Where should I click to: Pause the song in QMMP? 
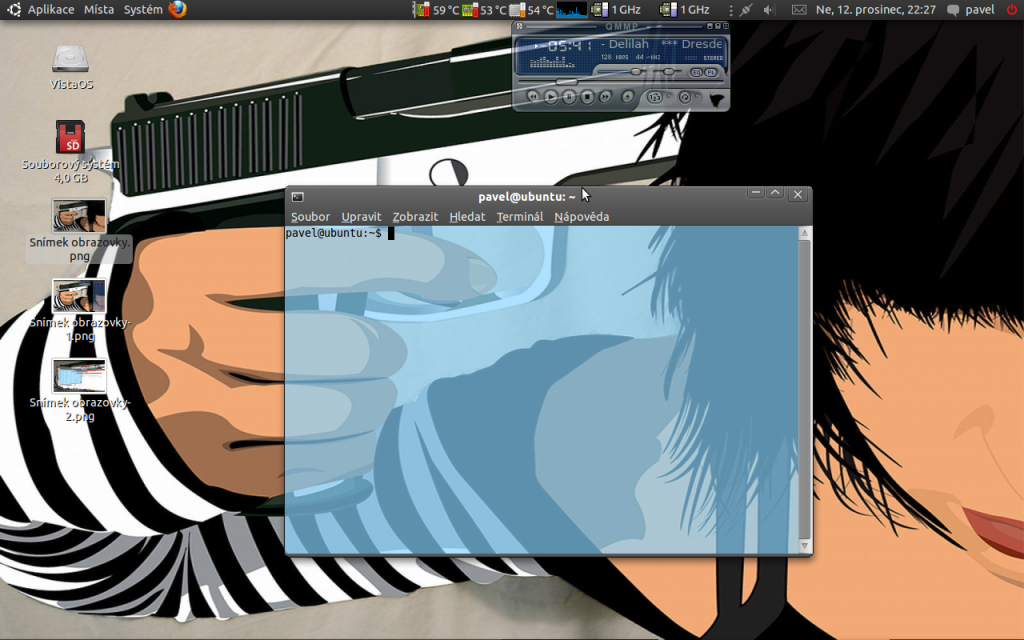click(x=569, y=97)
